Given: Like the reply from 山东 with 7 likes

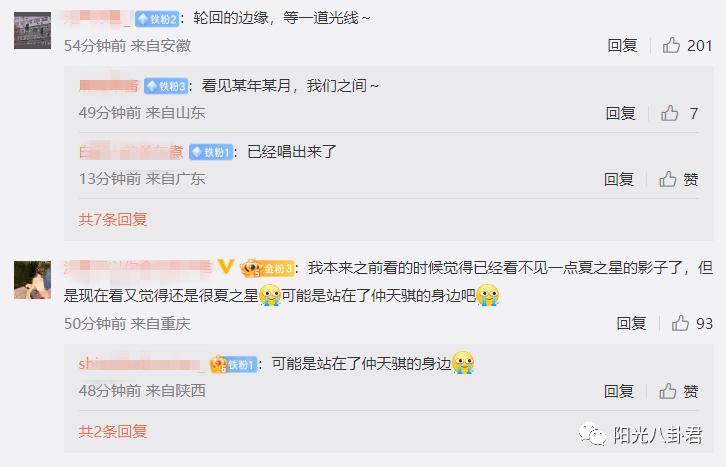Looking at the screenshot, I should [x=679, y=113].
